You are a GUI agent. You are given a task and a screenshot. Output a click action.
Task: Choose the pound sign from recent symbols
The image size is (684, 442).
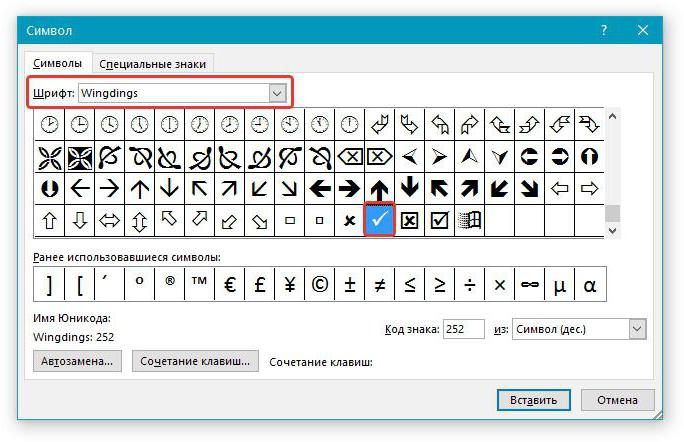coord(260,284)
